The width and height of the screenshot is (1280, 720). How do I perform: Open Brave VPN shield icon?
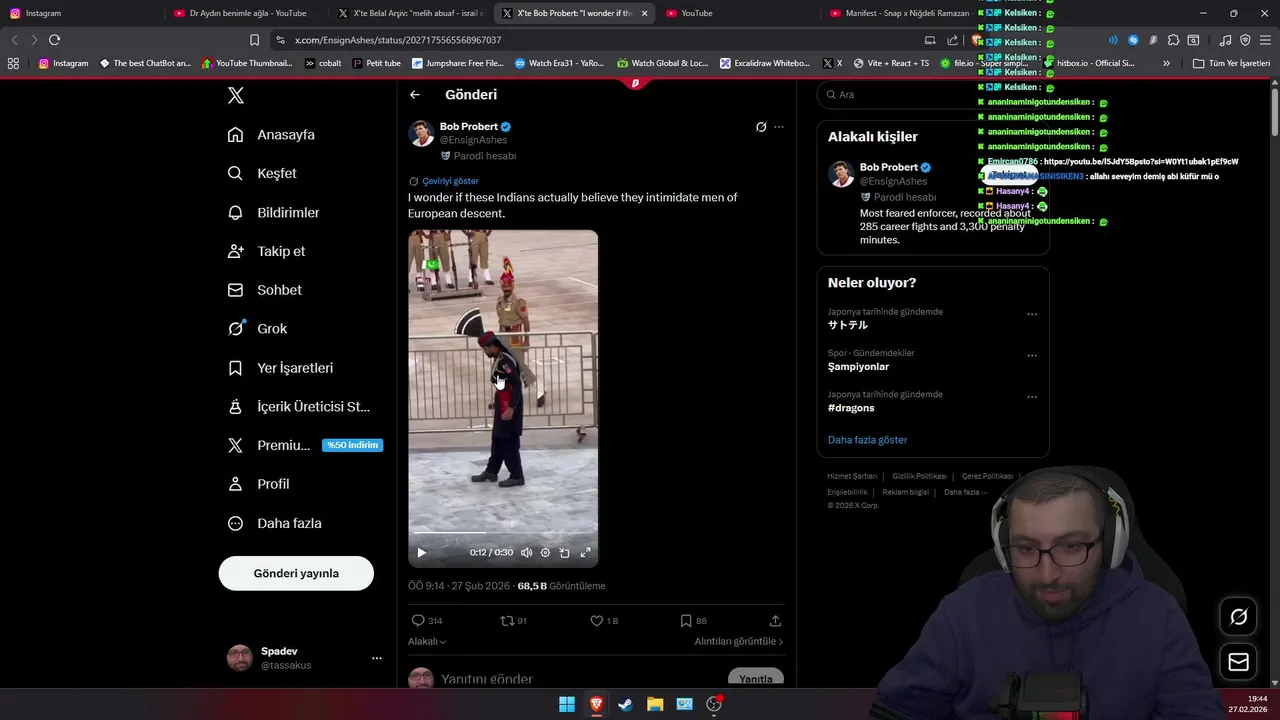click(x=1245, y=40)
